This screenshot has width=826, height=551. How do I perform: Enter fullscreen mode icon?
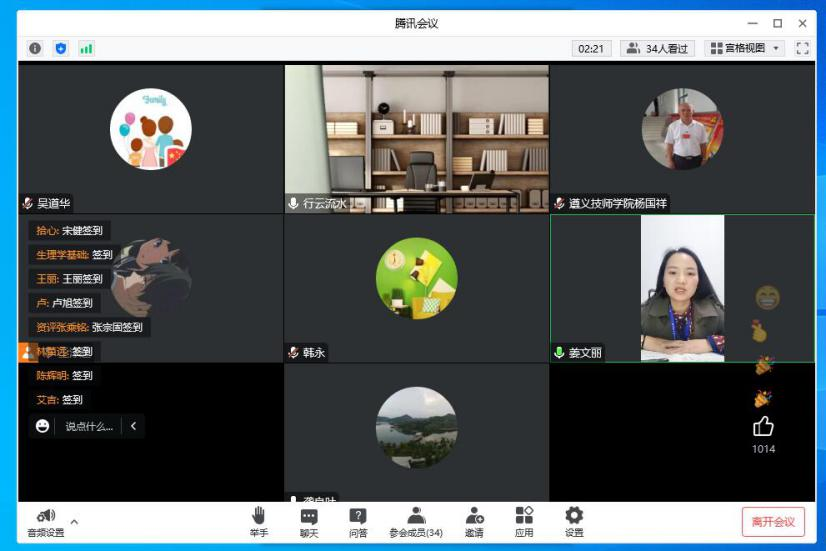coord(802,48)
